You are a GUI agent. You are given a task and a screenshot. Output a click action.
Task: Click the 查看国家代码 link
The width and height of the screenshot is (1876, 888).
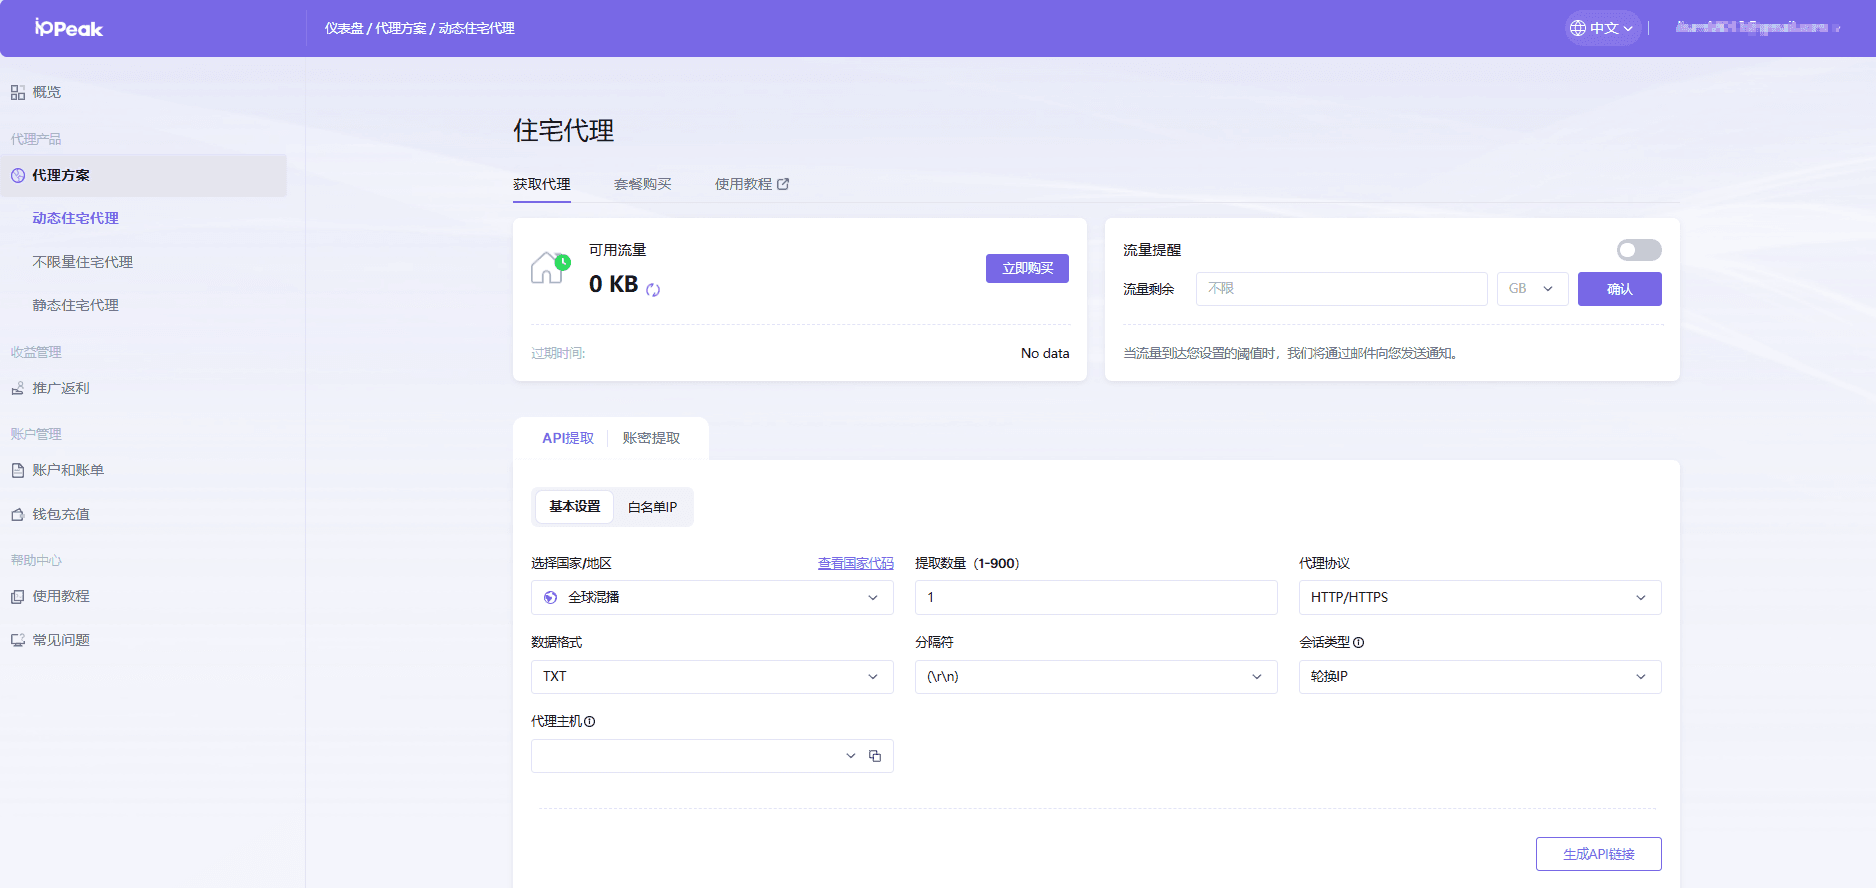point(855,563)
